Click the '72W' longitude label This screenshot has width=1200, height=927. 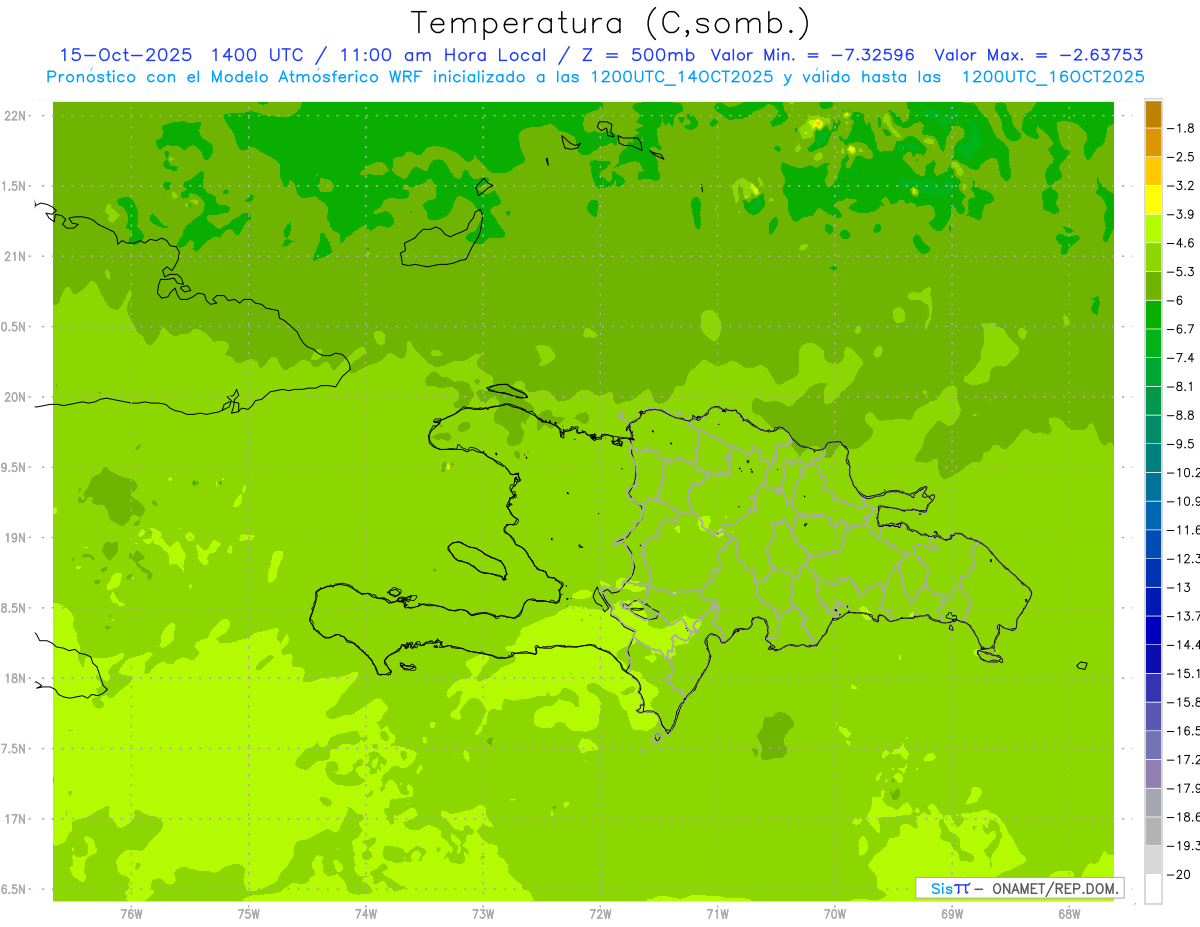pyautogui.click(x=600, y=914)
